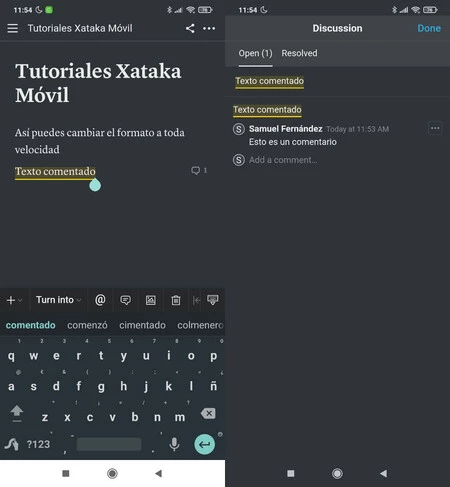The image size is (450, 487).
Task: Tap Samuel Fernández's avatar next to the comment
Action: [x=239, y=129]
